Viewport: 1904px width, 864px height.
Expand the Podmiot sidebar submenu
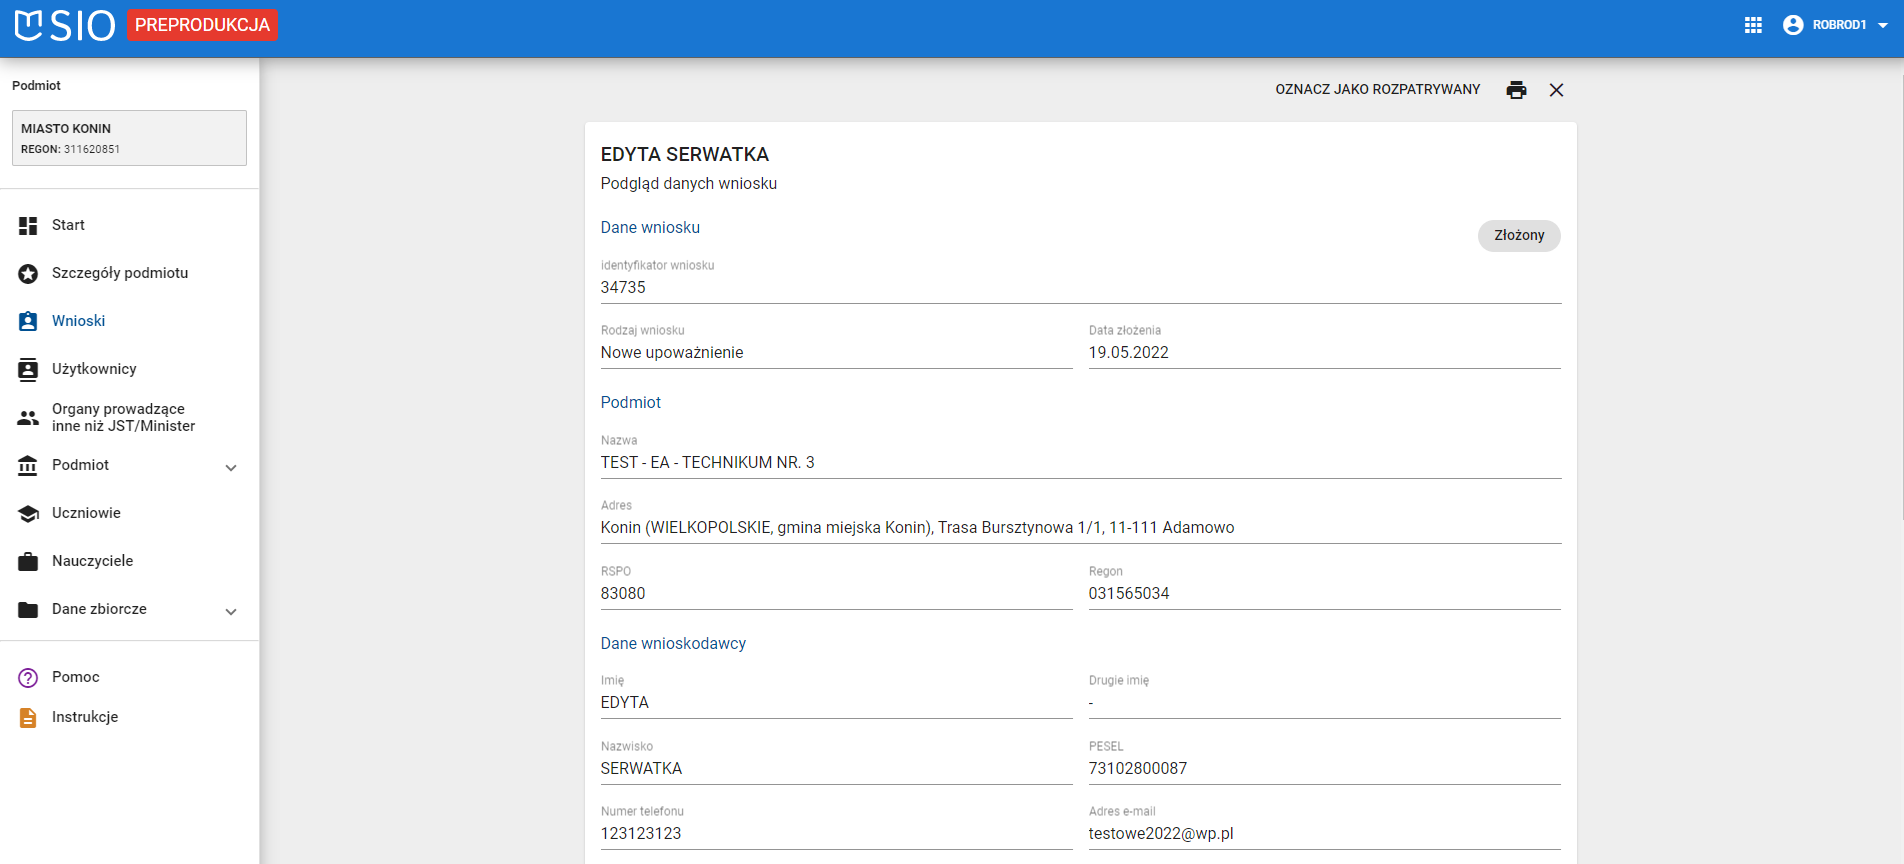tap(231, 467)
